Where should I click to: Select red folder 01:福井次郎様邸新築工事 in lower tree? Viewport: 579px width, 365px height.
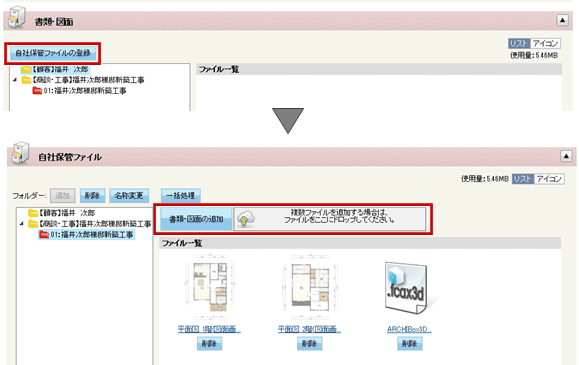87,235
